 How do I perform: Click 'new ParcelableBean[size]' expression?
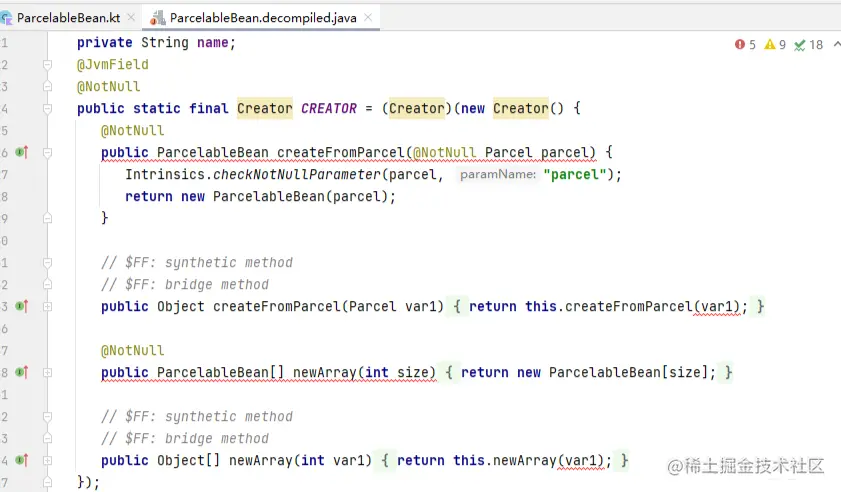tap(613, 373)
